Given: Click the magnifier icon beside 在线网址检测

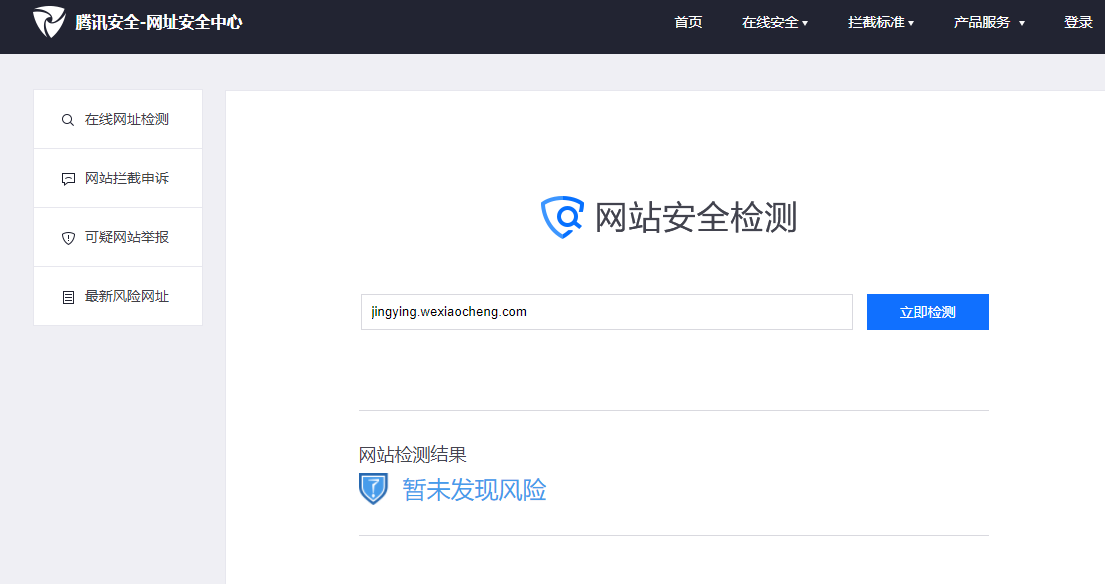Looking at the screenshot, I should pyautogui.click(x=68, y=120).
